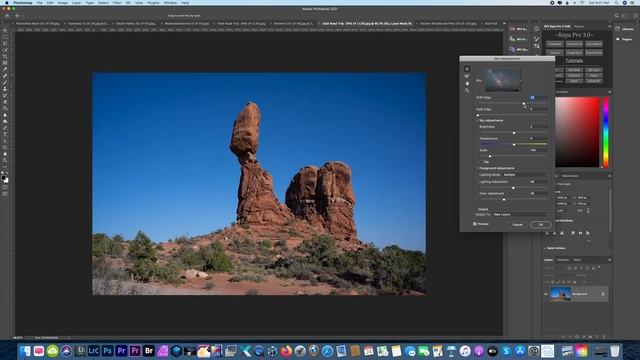Viewport: 640px width, 360px height.
Task: Open the Sky preset picker dropdown
Action: pos(520,80)
